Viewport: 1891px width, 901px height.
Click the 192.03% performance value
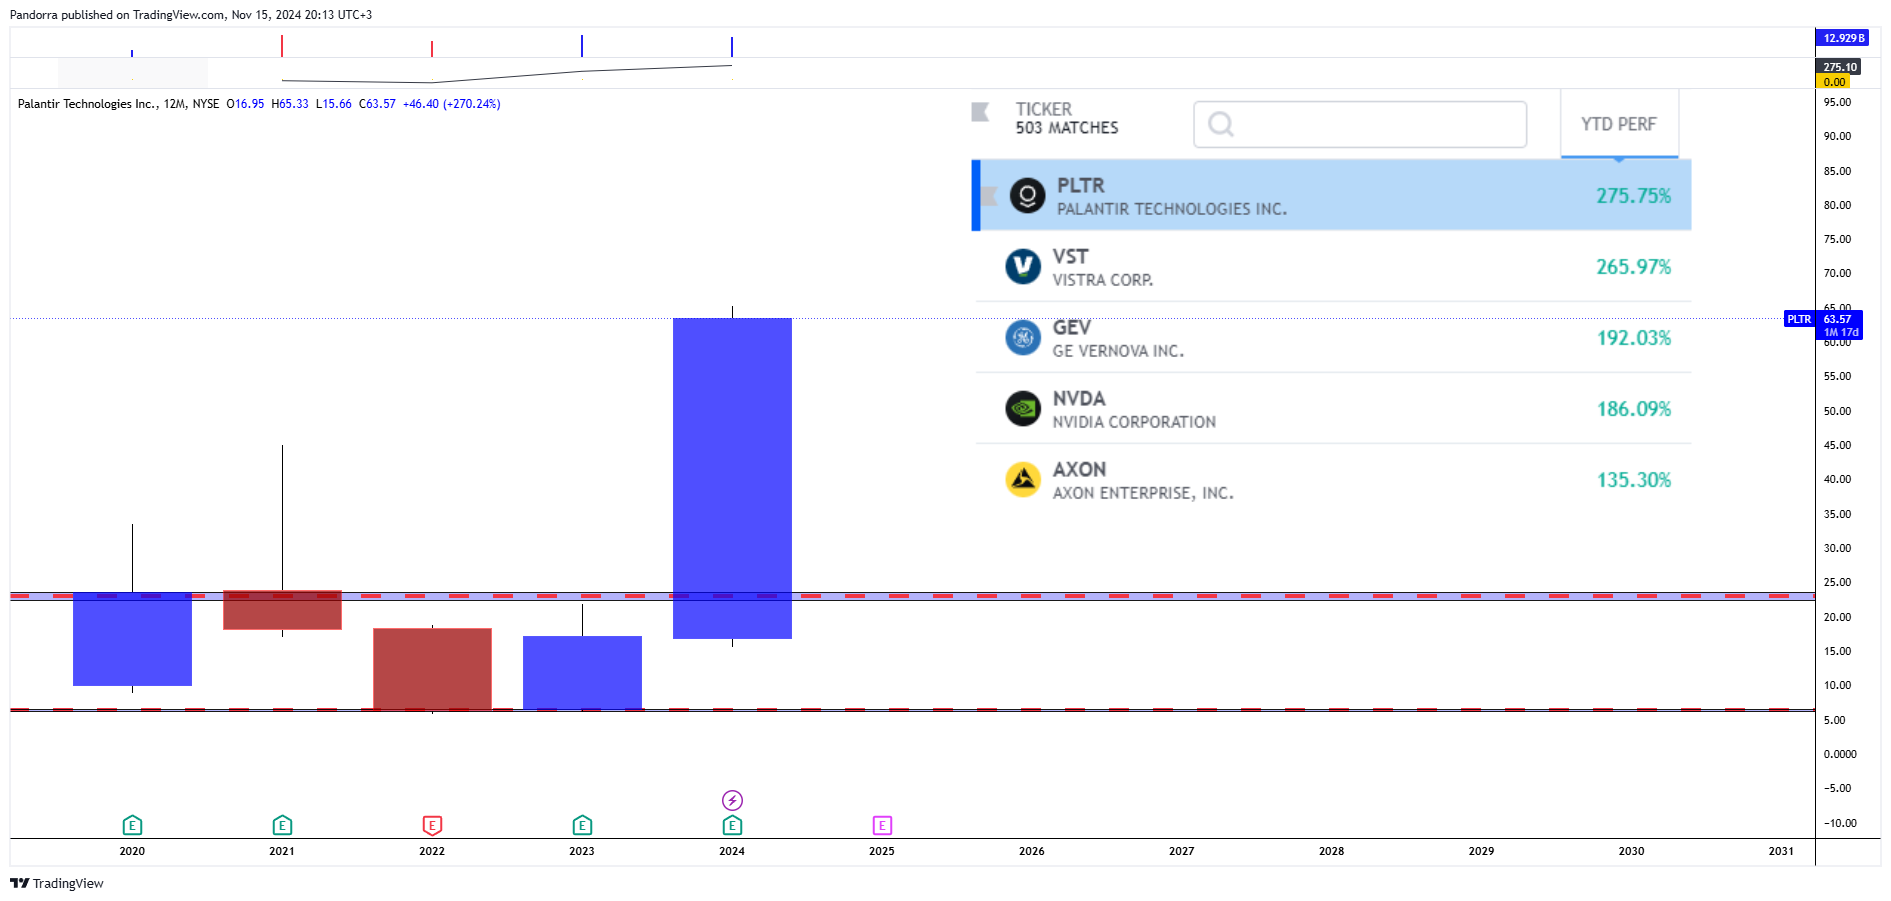[1634, 338]
